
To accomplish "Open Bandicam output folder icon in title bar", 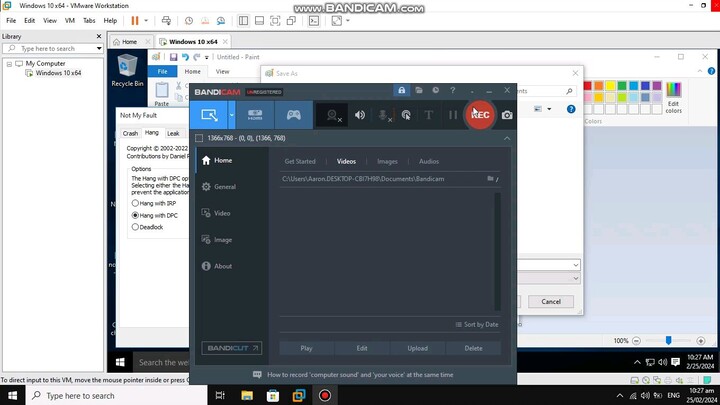I will click(x=419, y=90).
